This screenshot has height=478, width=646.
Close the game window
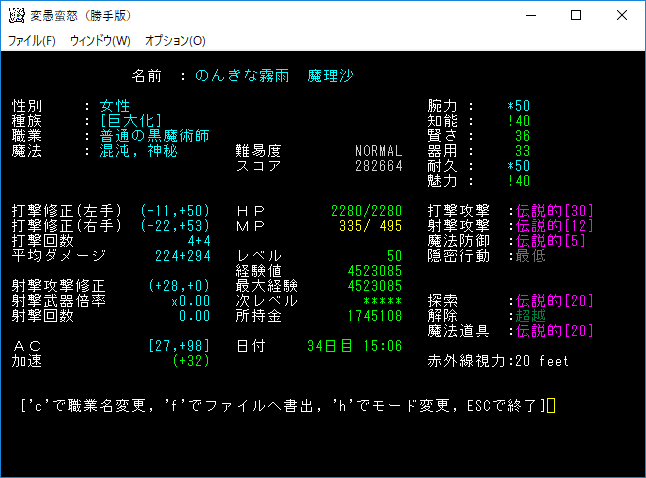tap(621, 15)
